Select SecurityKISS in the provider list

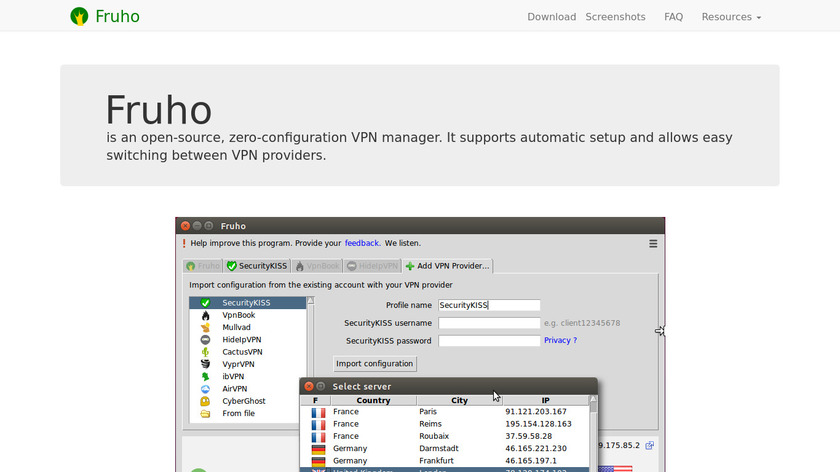248,303
